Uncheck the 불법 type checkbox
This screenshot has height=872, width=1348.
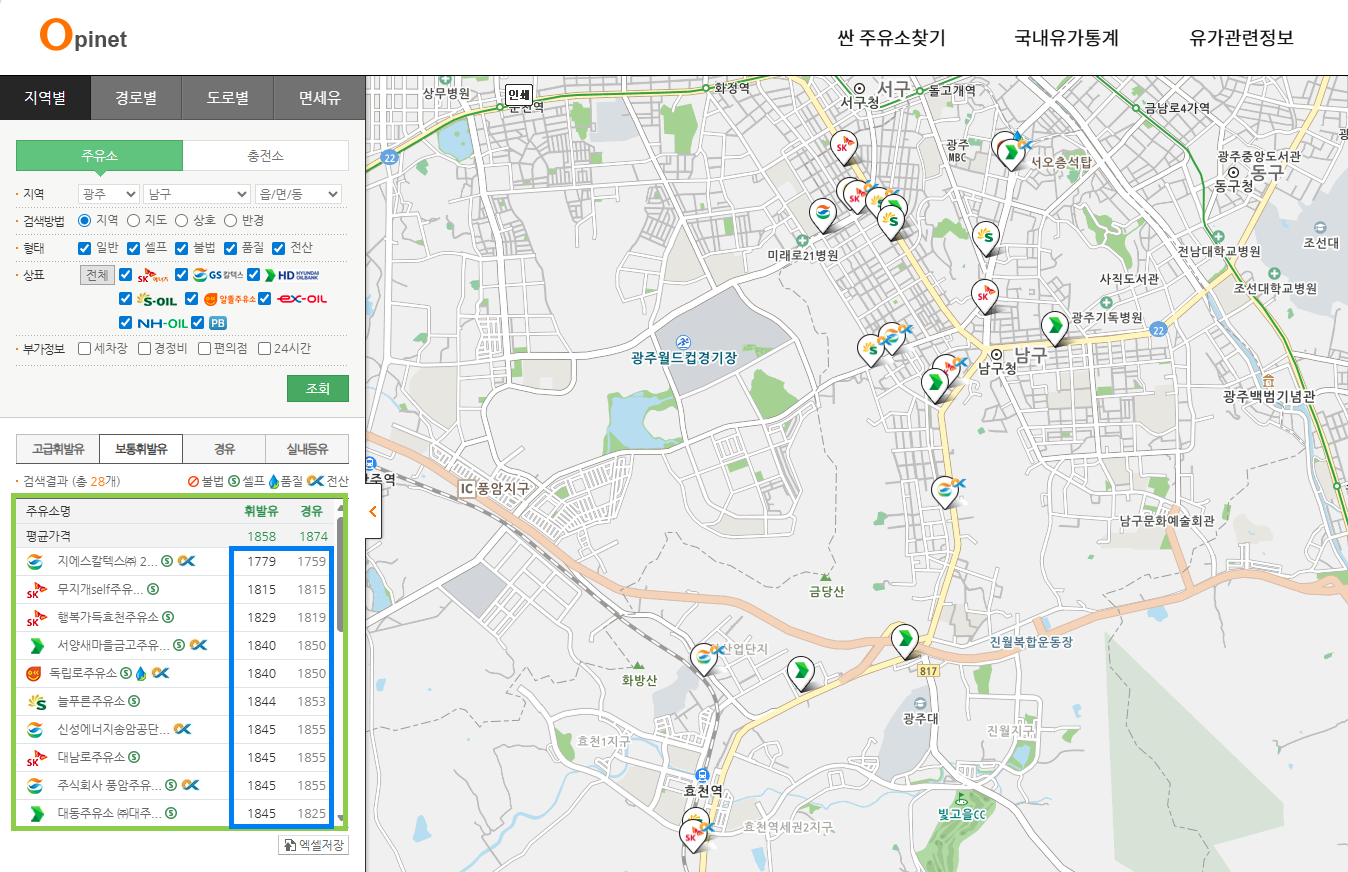tap(182, 248)
